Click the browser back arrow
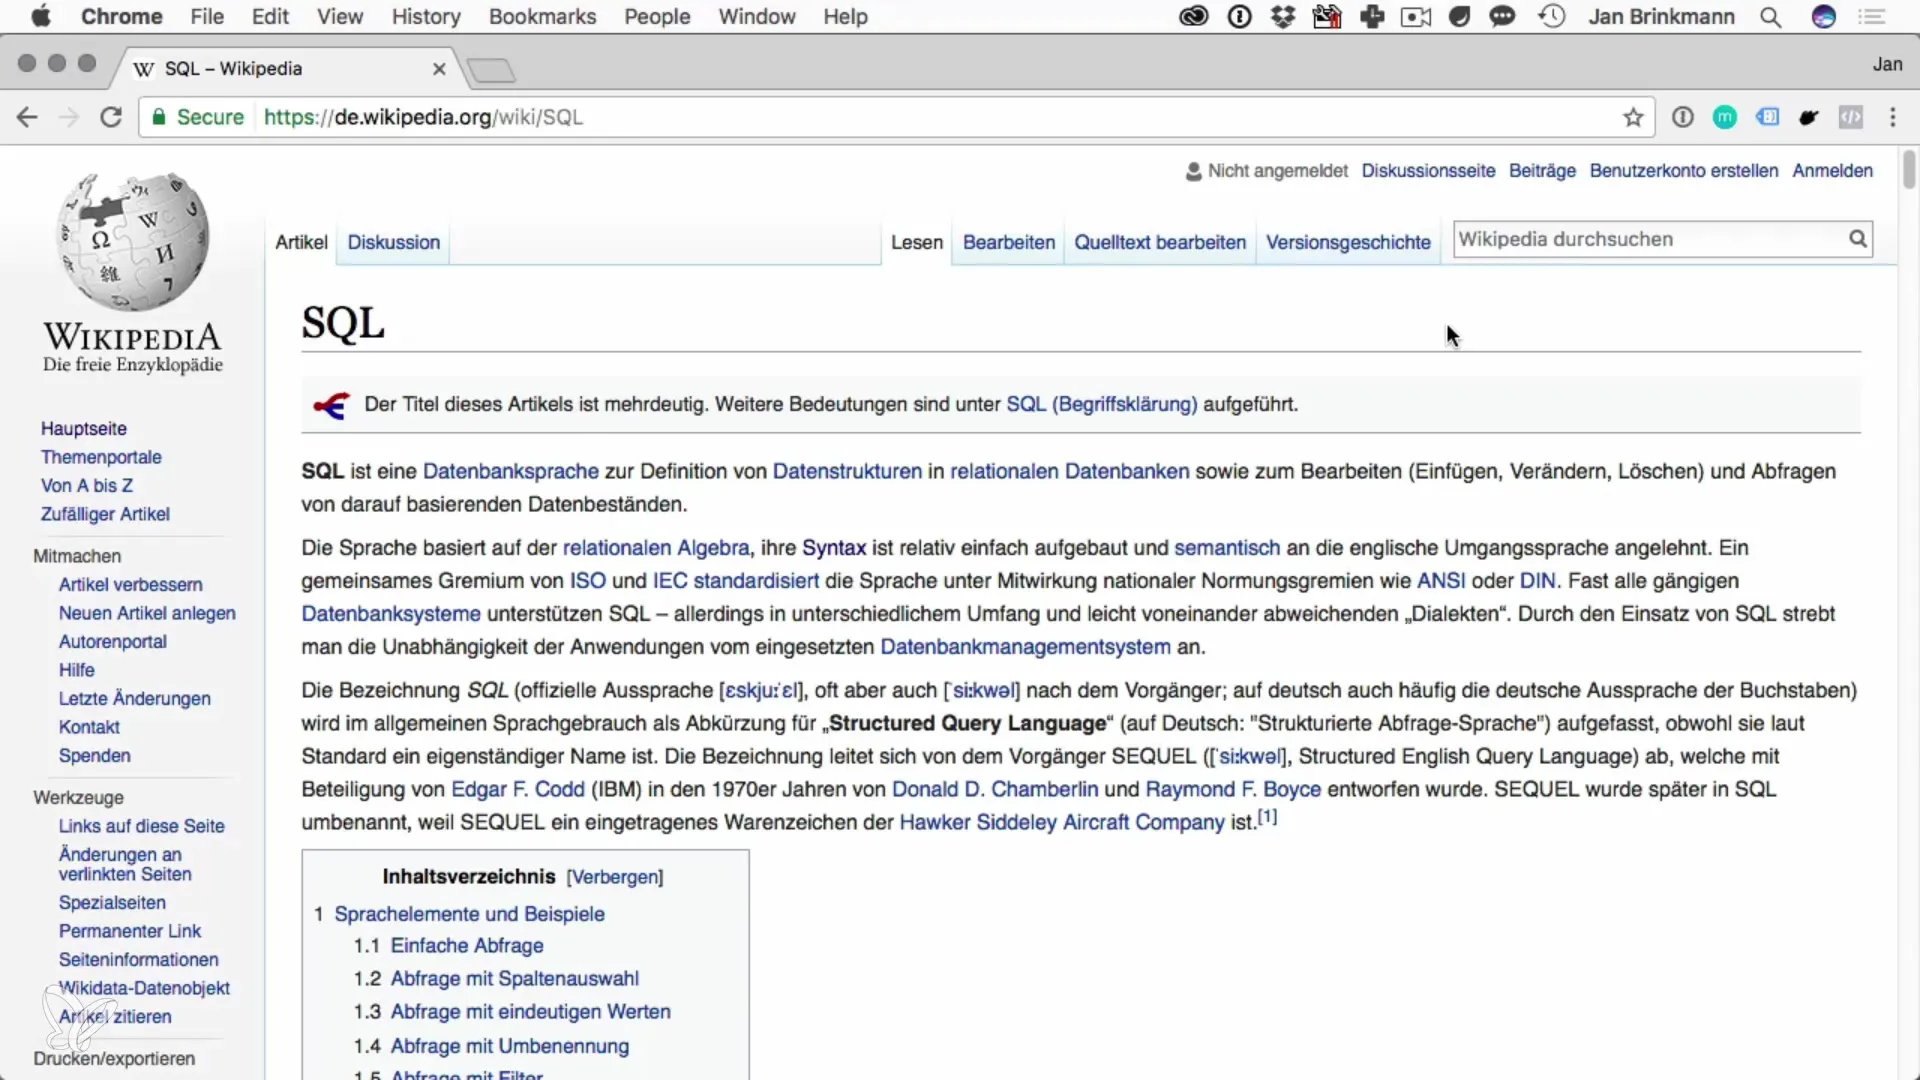 coord(27,117)
